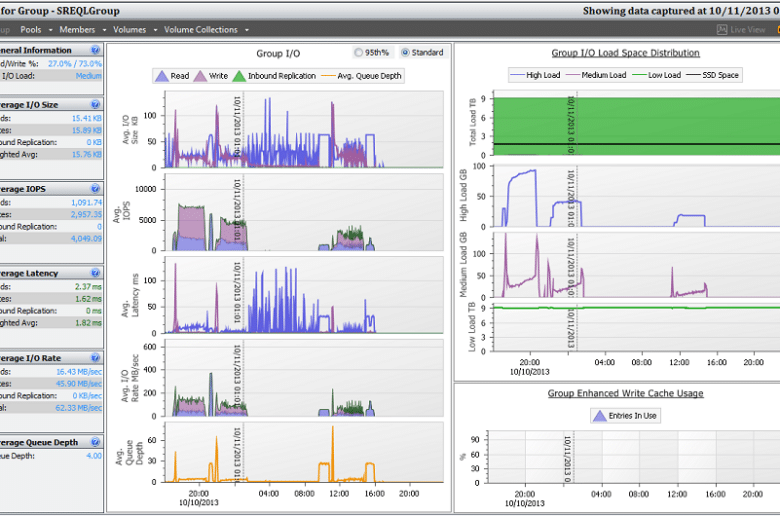
Task: Click the Avg. IOPS chart
Action: pyautogui.click(x=303, y=212)
